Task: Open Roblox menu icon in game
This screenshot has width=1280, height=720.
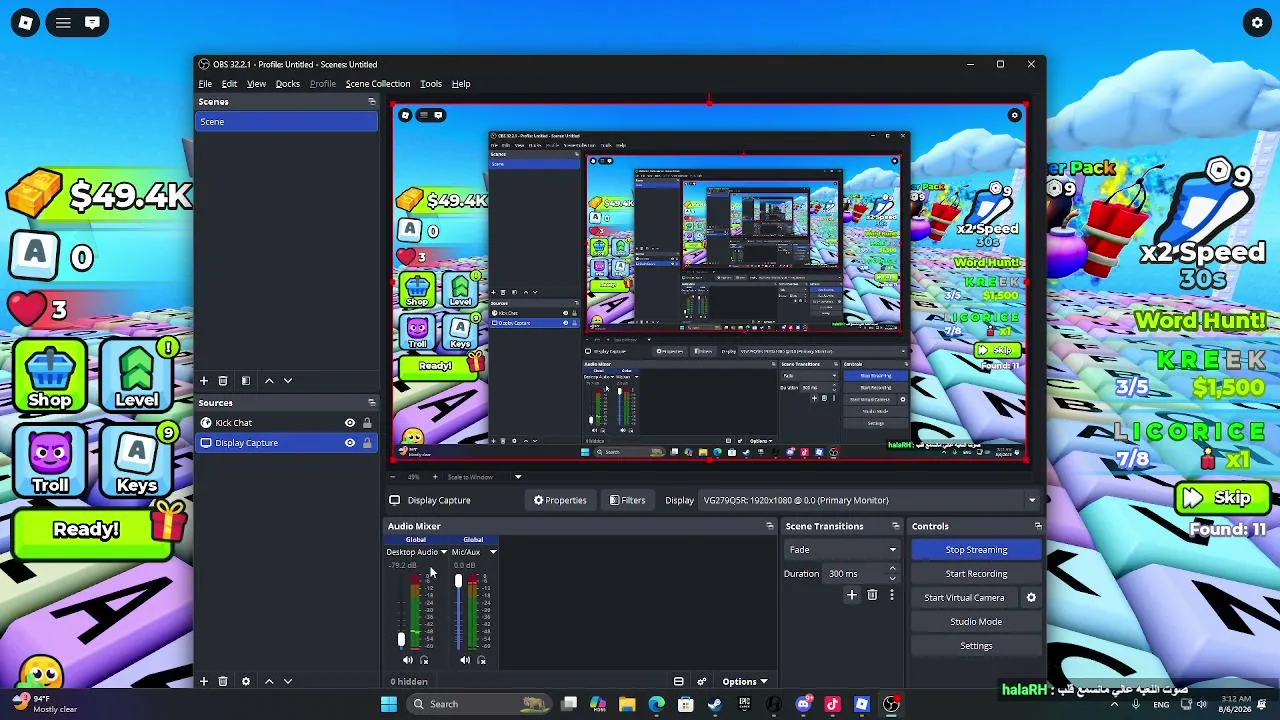Action: coord(63,23)
